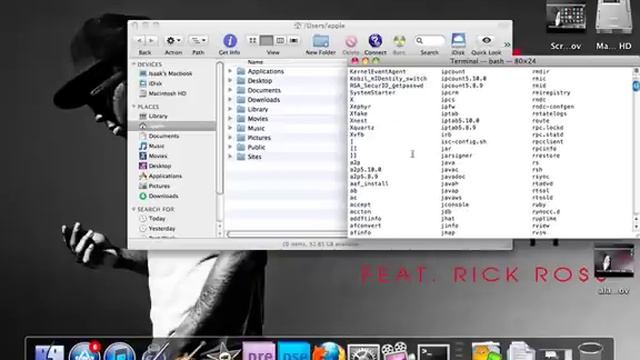Switch Finder to Cover Flow view
640x360 pixels.
(293, 40)
